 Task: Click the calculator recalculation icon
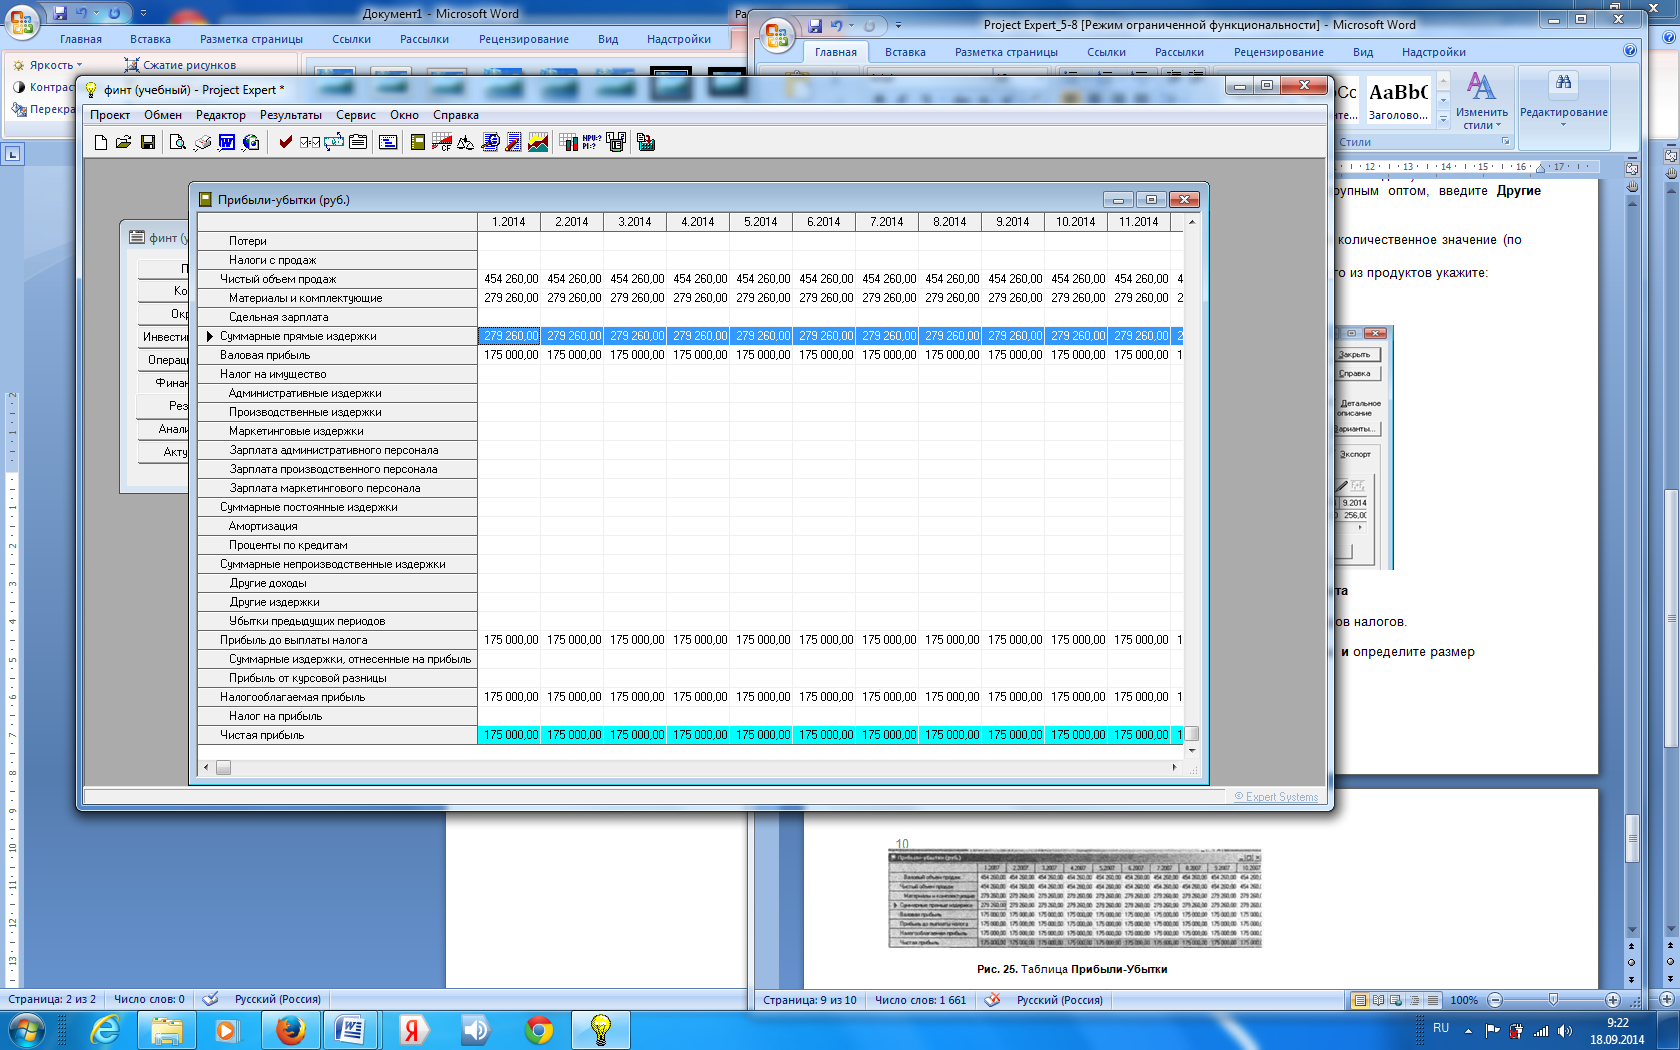coord(646,143)
